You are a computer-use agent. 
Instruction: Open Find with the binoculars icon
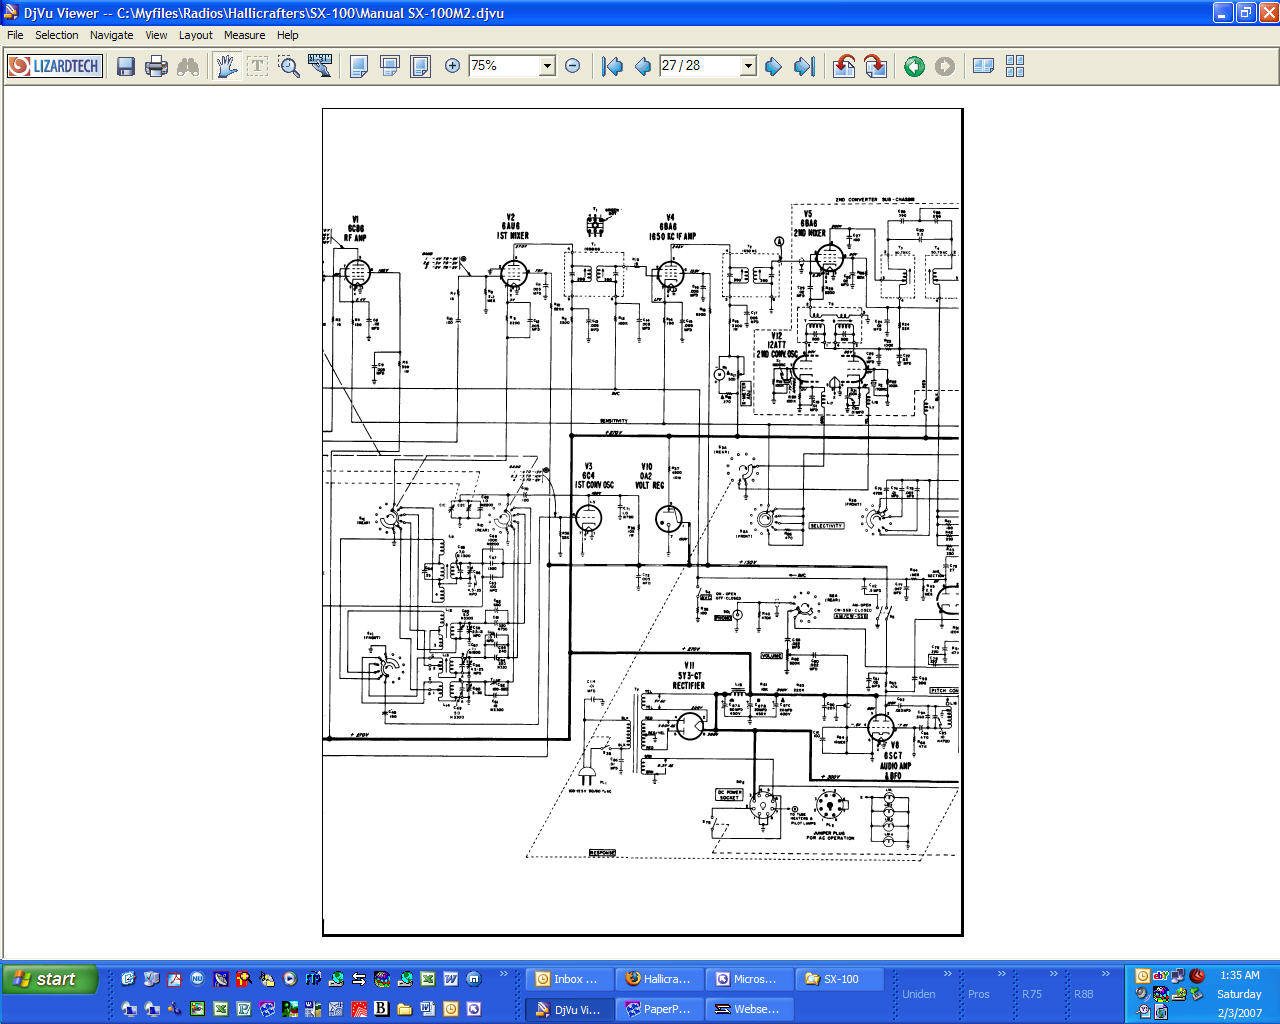pyautogui.click(x=188, y=67)
